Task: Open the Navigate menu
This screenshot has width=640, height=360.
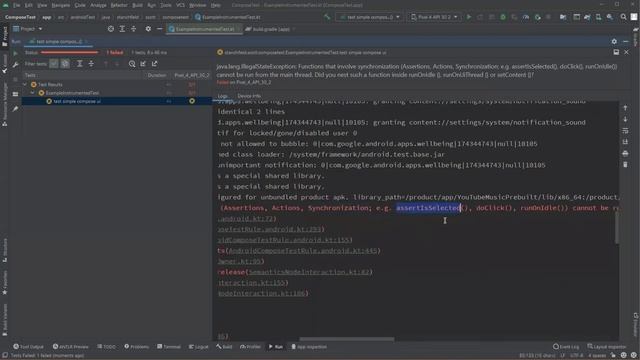Action: (60, 5)
